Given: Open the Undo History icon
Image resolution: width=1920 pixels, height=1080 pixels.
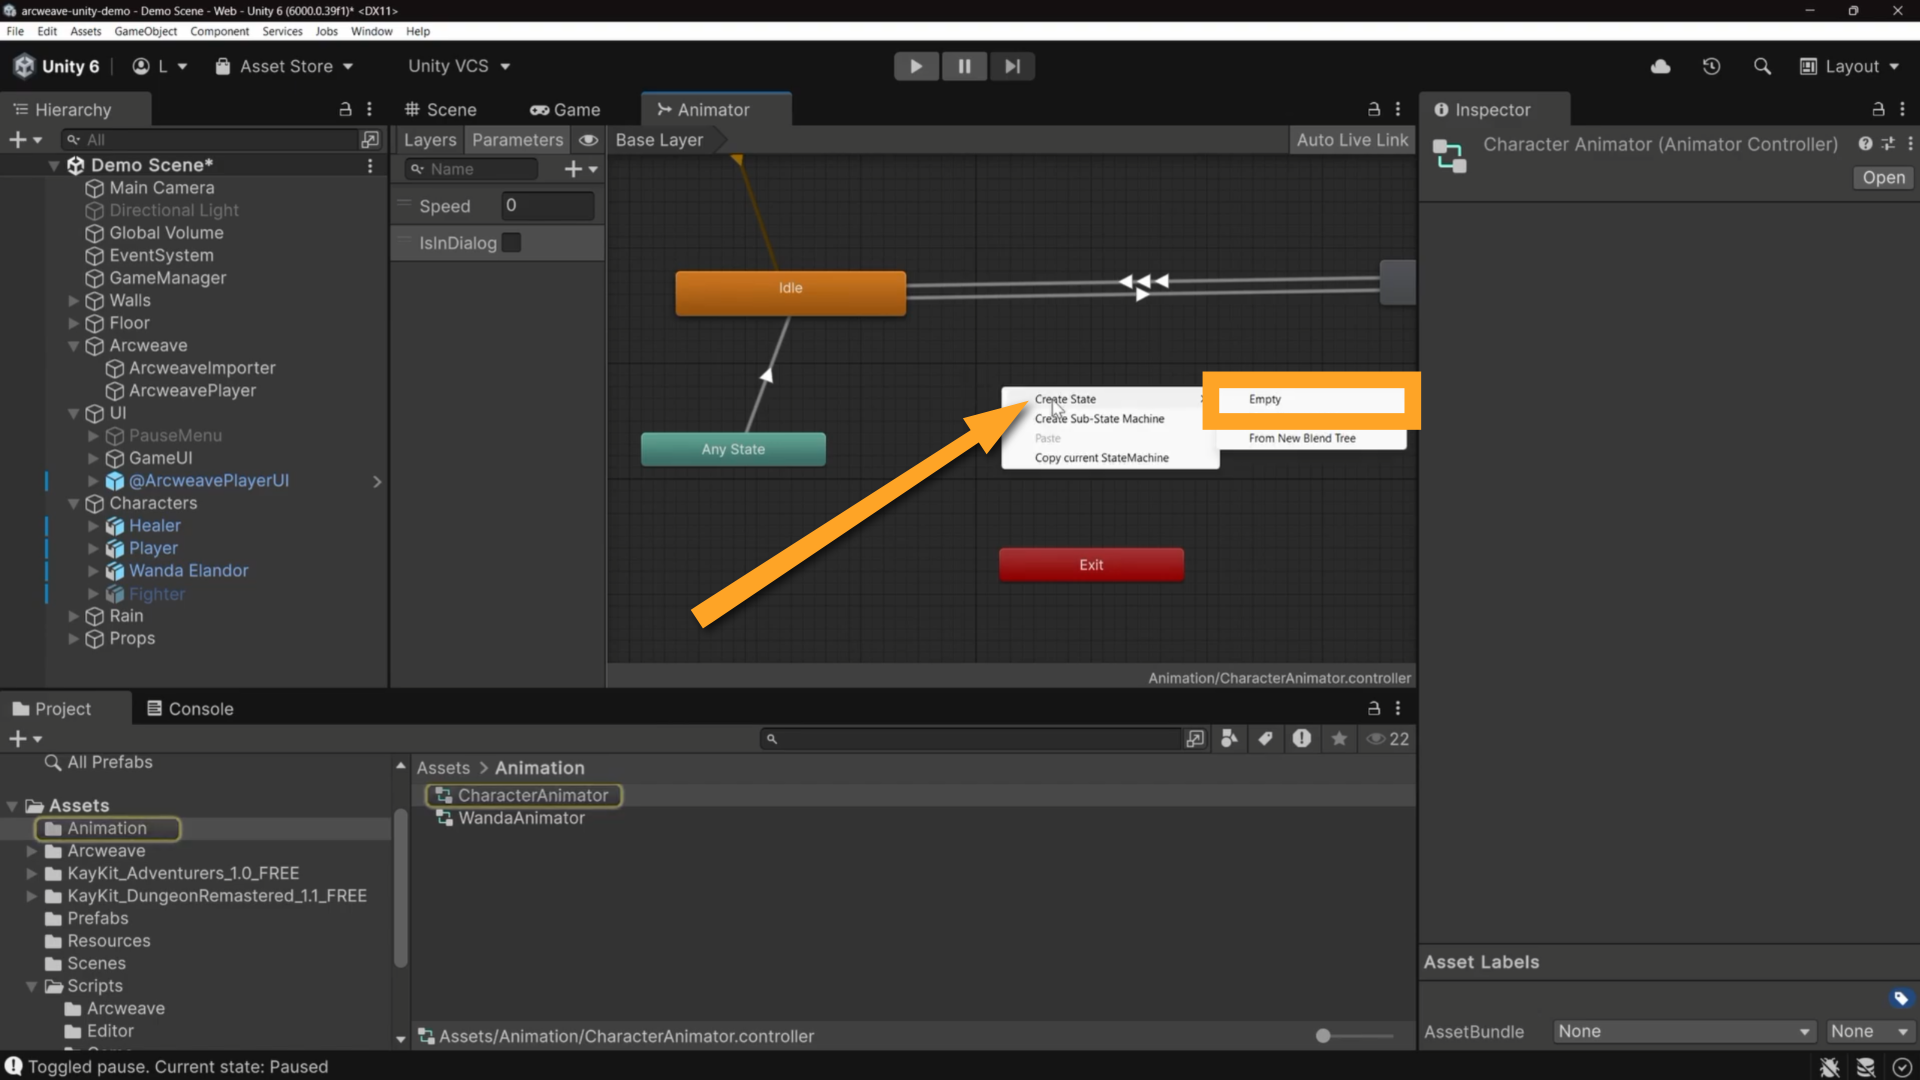Looking at the screenshot, I should [1711, 66].
